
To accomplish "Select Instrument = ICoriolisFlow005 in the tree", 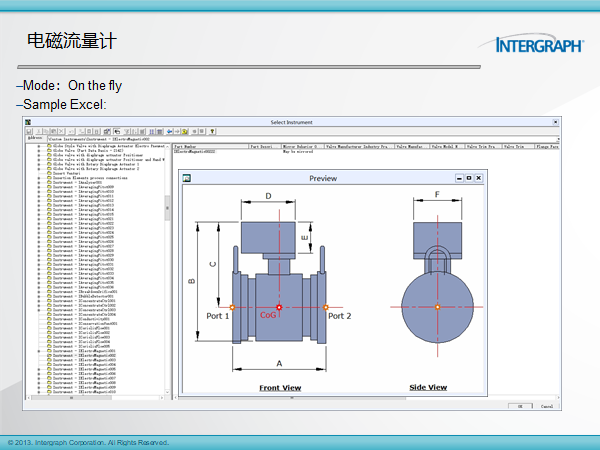I will tap(82, 346).
